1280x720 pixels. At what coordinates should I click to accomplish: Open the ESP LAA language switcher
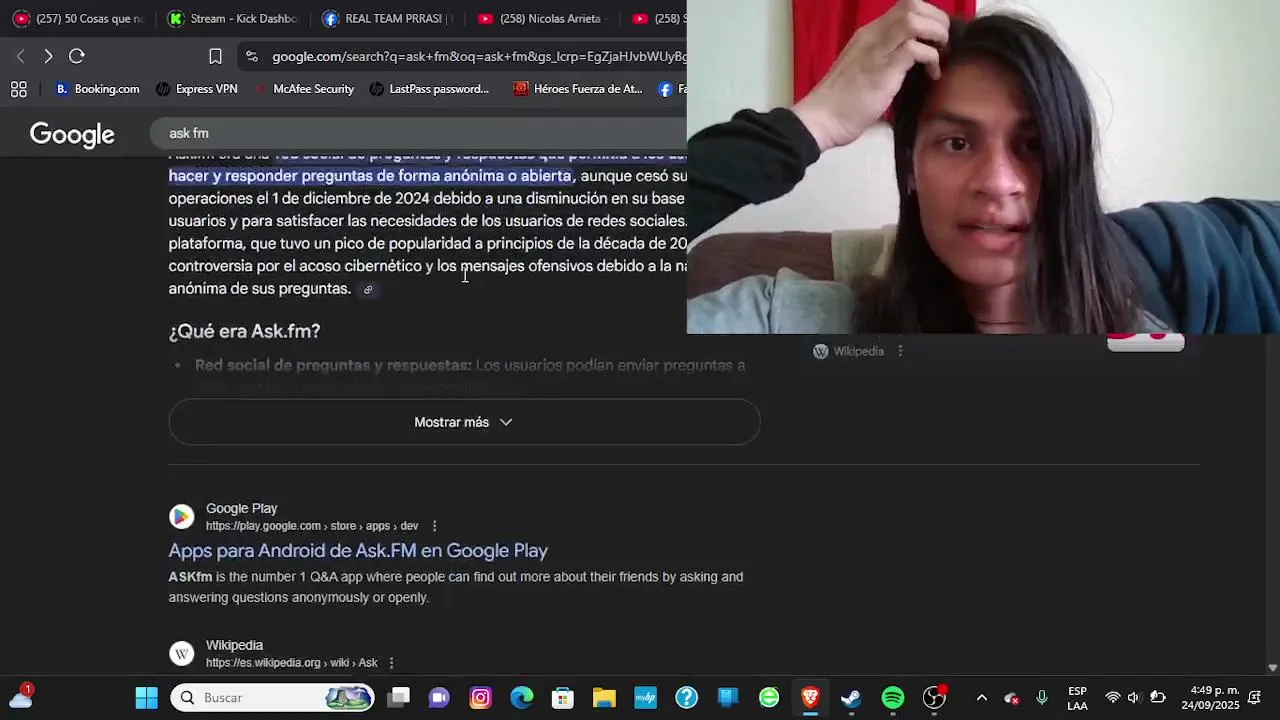click(1077, 698)
